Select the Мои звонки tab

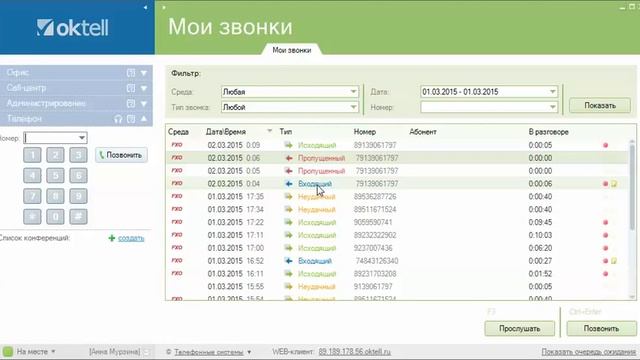(291, 50)
